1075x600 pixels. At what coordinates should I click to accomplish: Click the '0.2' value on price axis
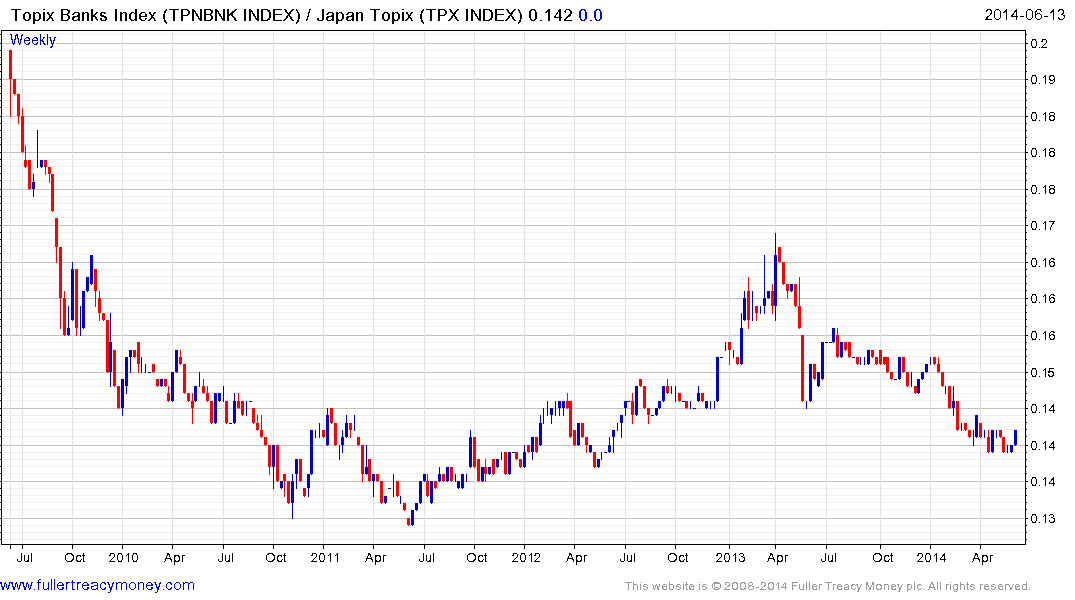tap(1039, 44)
